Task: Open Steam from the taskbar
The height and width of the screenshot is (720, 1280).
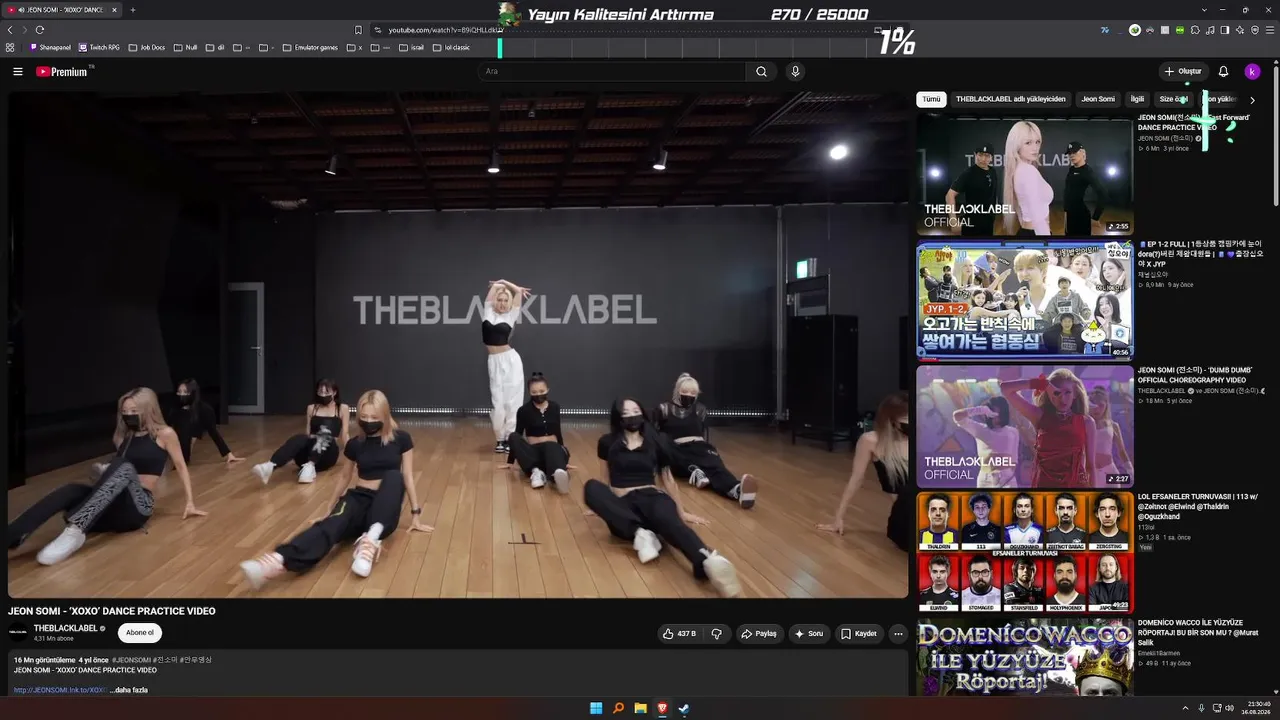Action: coord(684,708)
